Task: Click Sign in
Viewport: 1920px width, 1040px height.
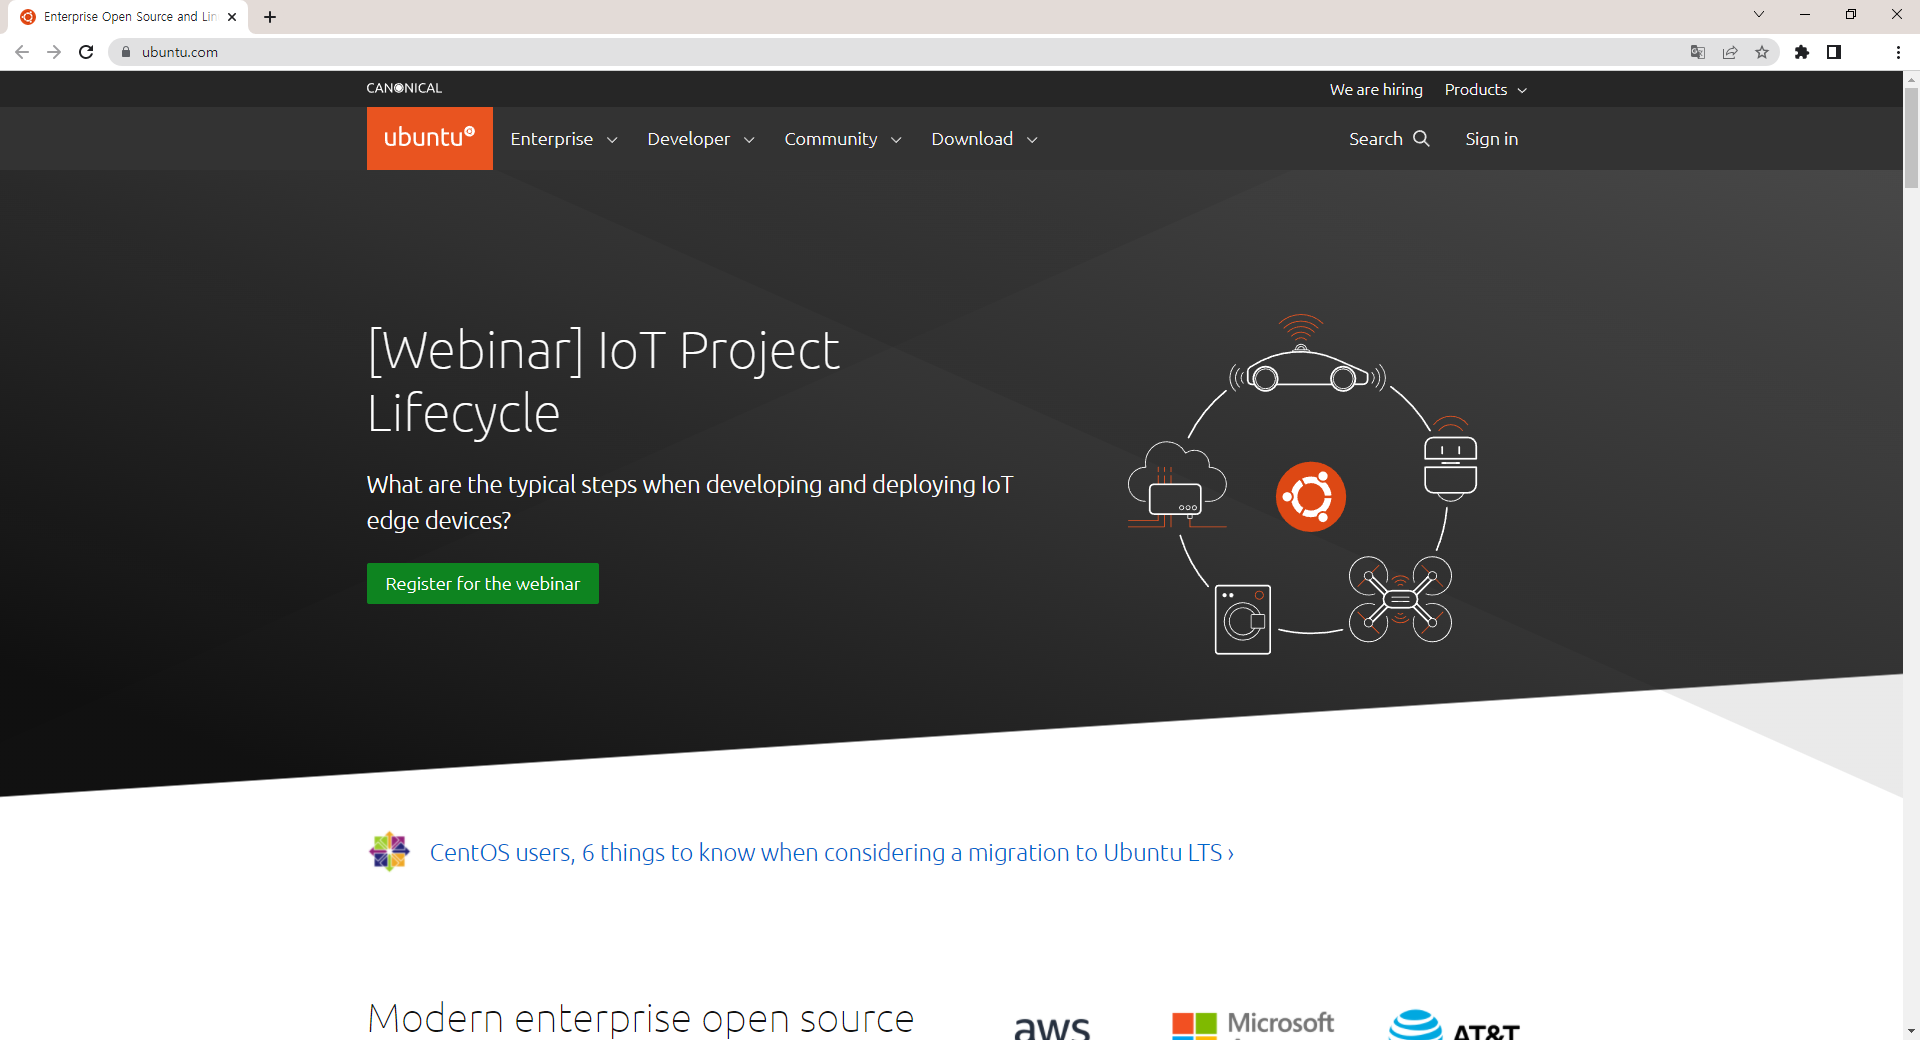Action: [1491, 139]
